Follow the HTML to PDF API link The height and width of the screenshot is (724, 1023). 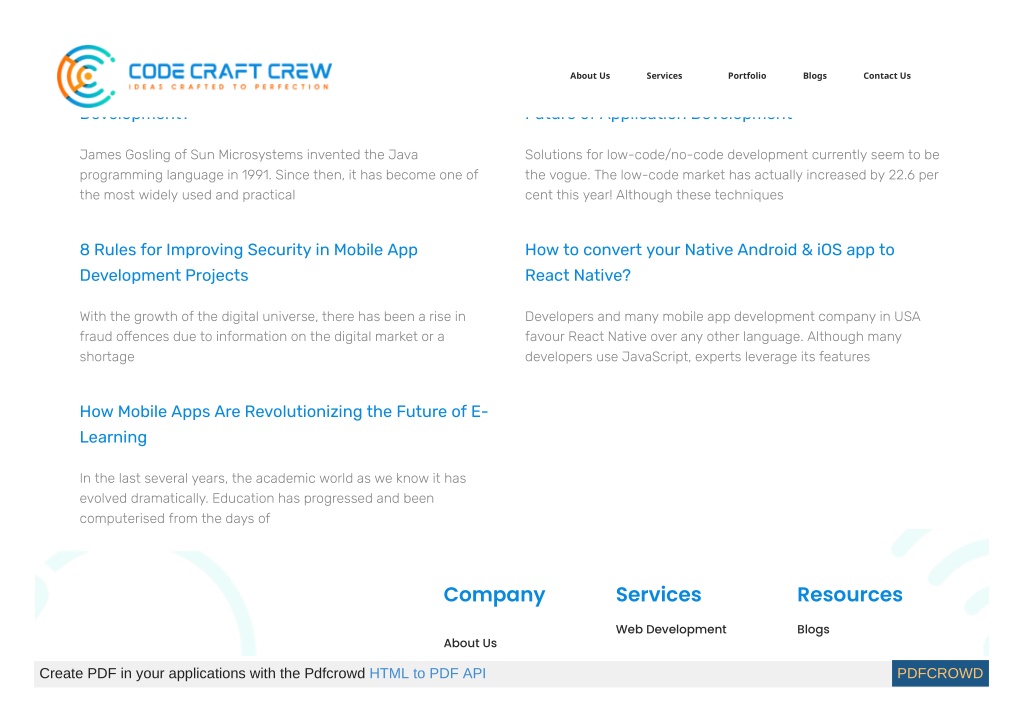click(x=427, y=673)
